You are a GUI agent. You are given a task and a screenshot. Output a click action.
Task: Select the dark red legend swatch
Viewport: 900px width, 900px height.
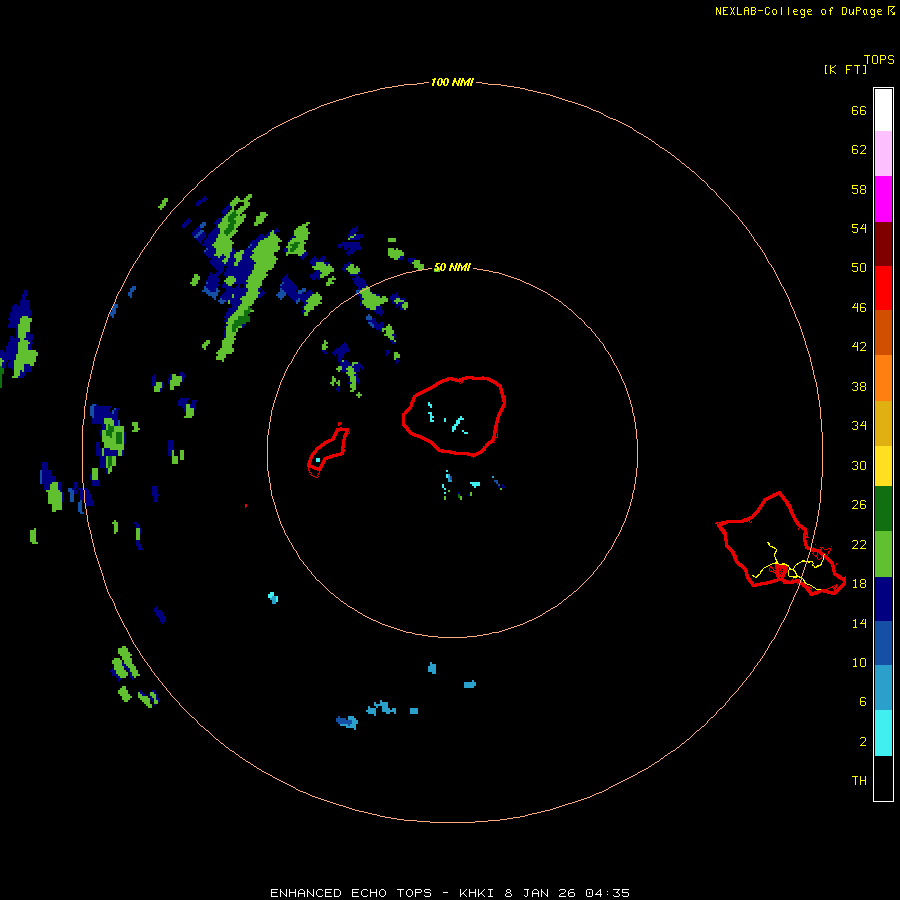883,244
